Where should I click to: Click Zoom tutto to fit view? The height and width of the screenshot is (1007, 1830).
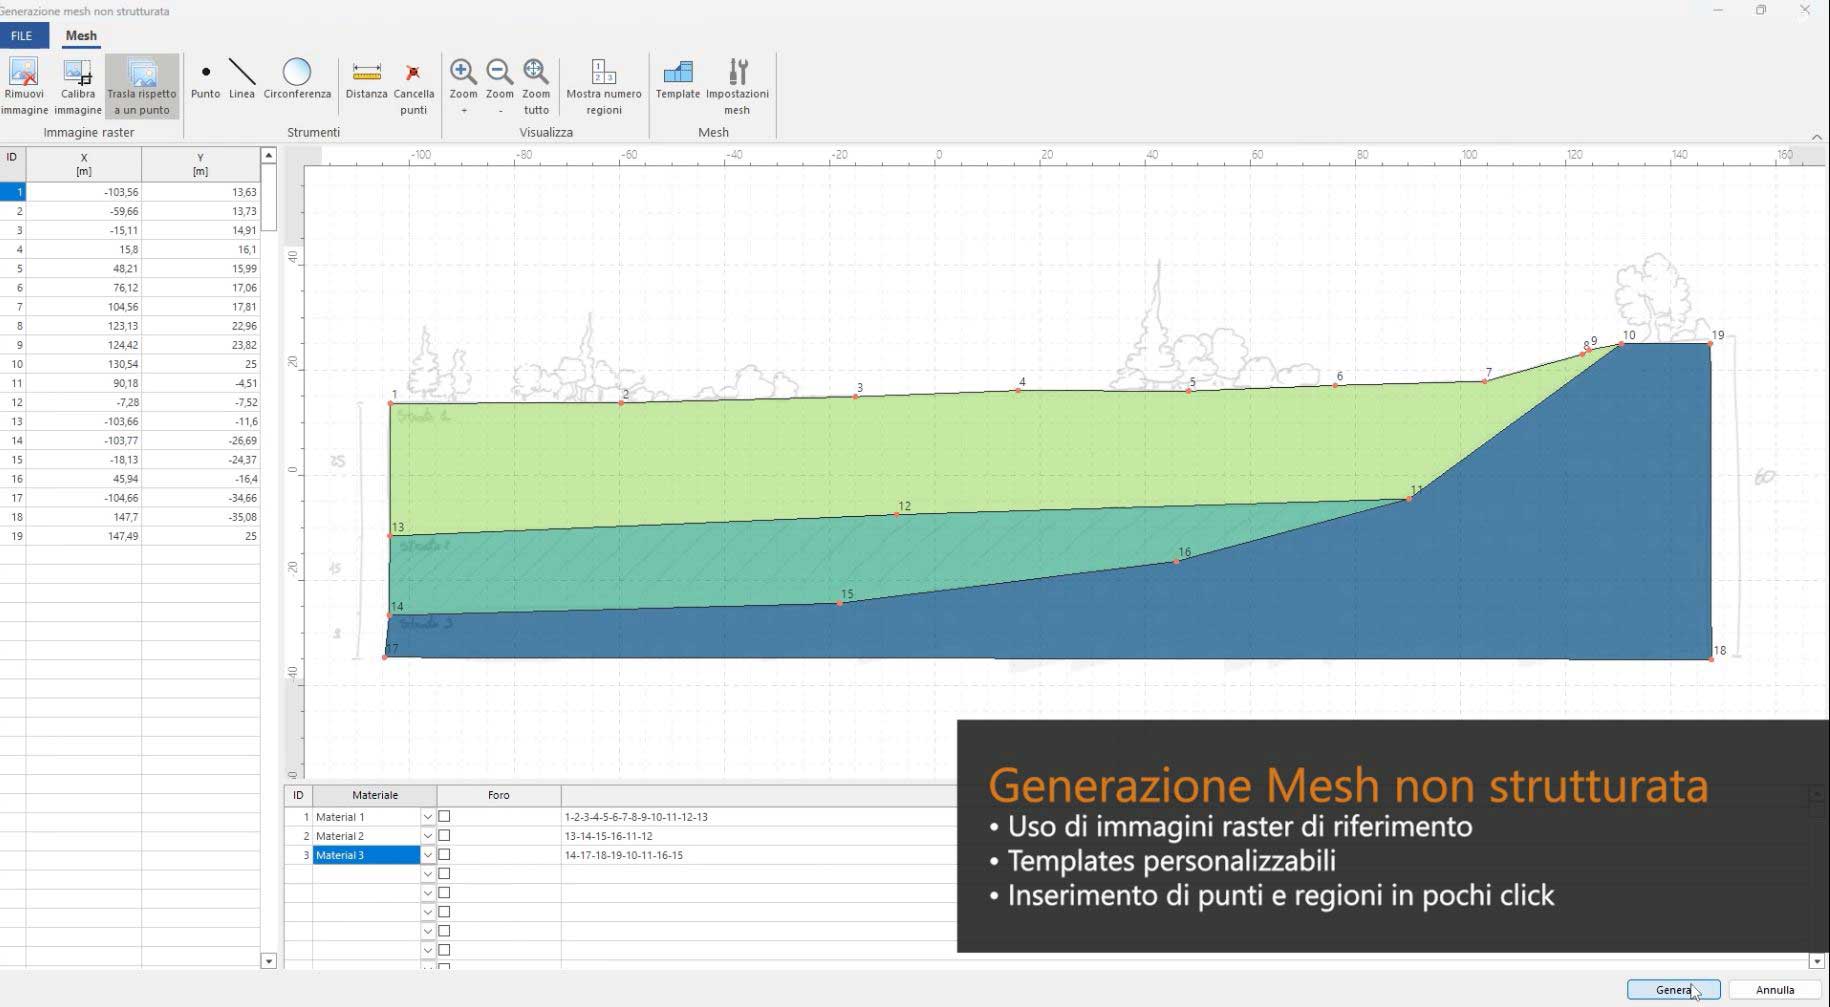click(536, 84)
